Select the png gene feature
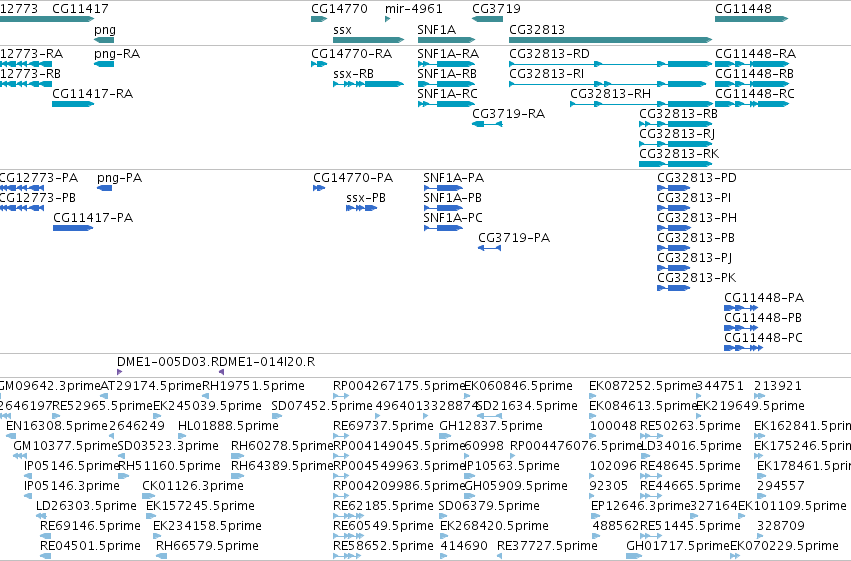The image size is (851, 561). pyautogui.click(x=104, y=40)
